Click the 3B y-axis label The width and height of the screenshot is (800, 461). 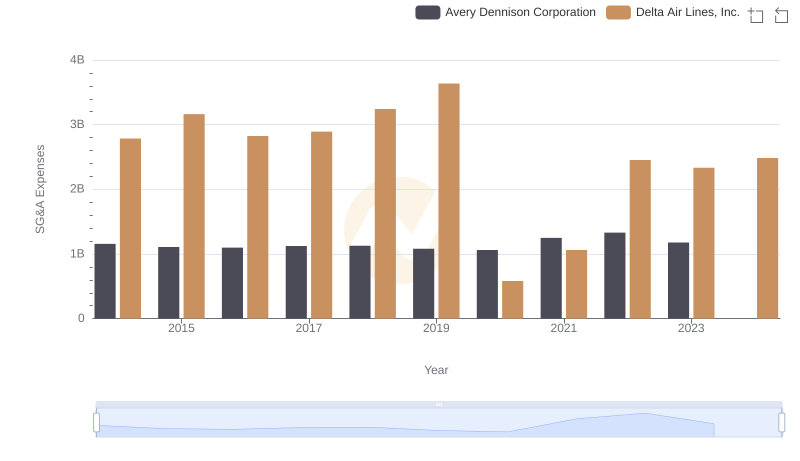(77, 124)
